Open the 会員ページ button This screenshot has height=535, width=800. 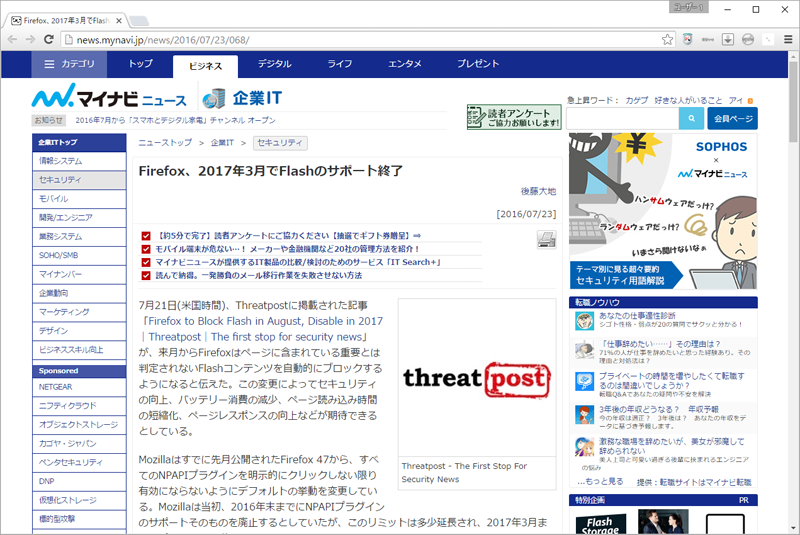pyautogui.click(x=733, y=119)
